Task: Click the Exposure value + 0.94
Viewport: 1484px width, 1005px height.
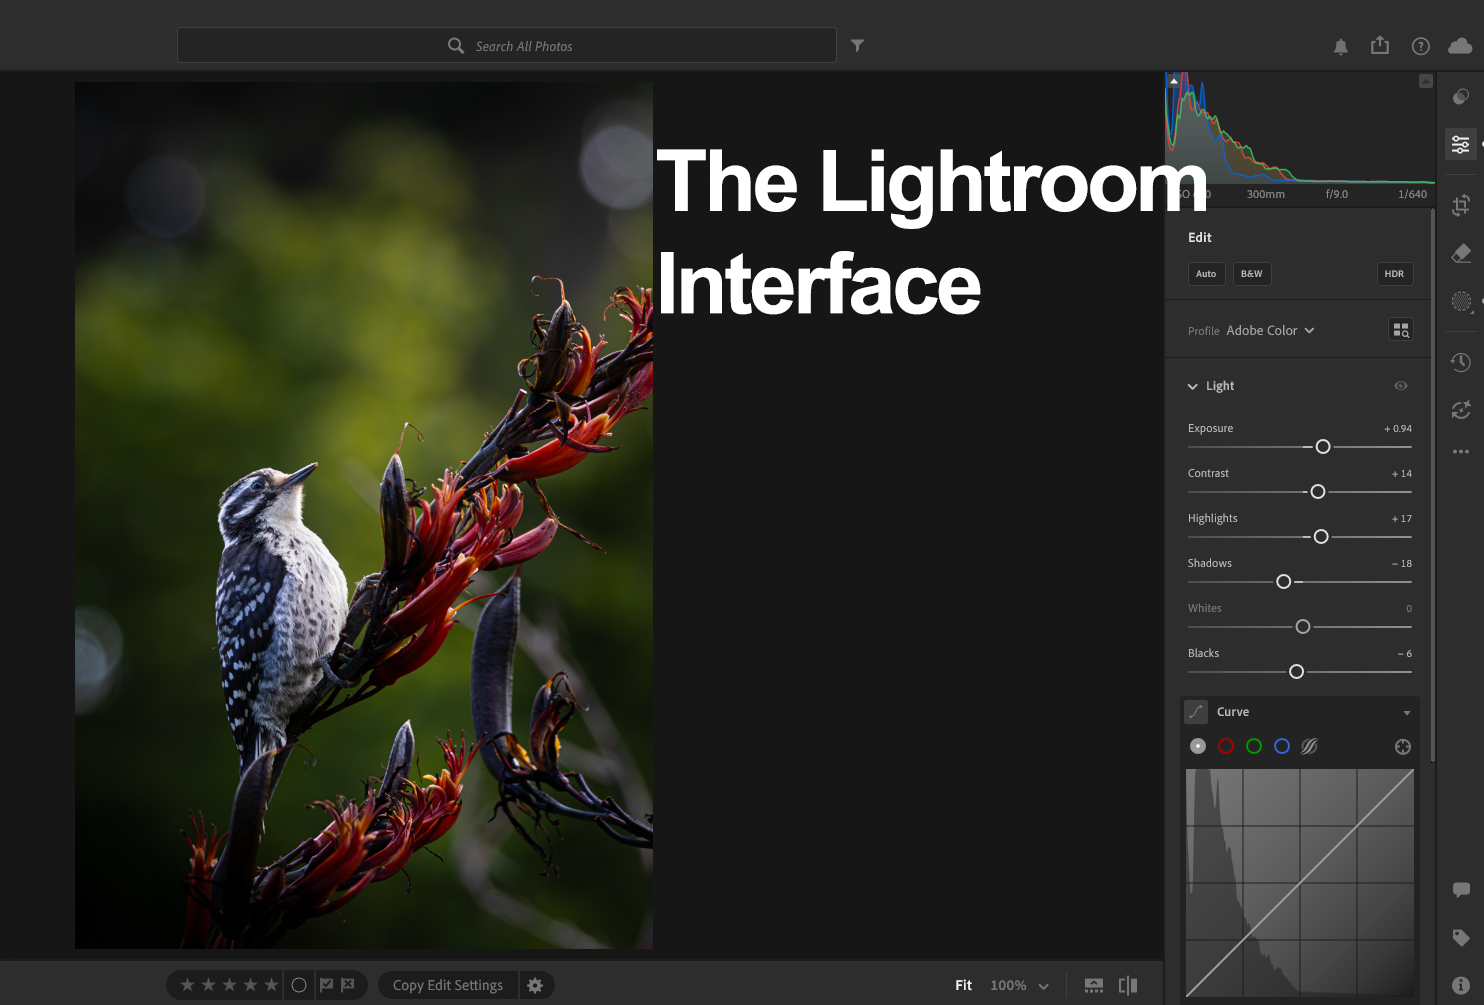Action: point(1398,429)
